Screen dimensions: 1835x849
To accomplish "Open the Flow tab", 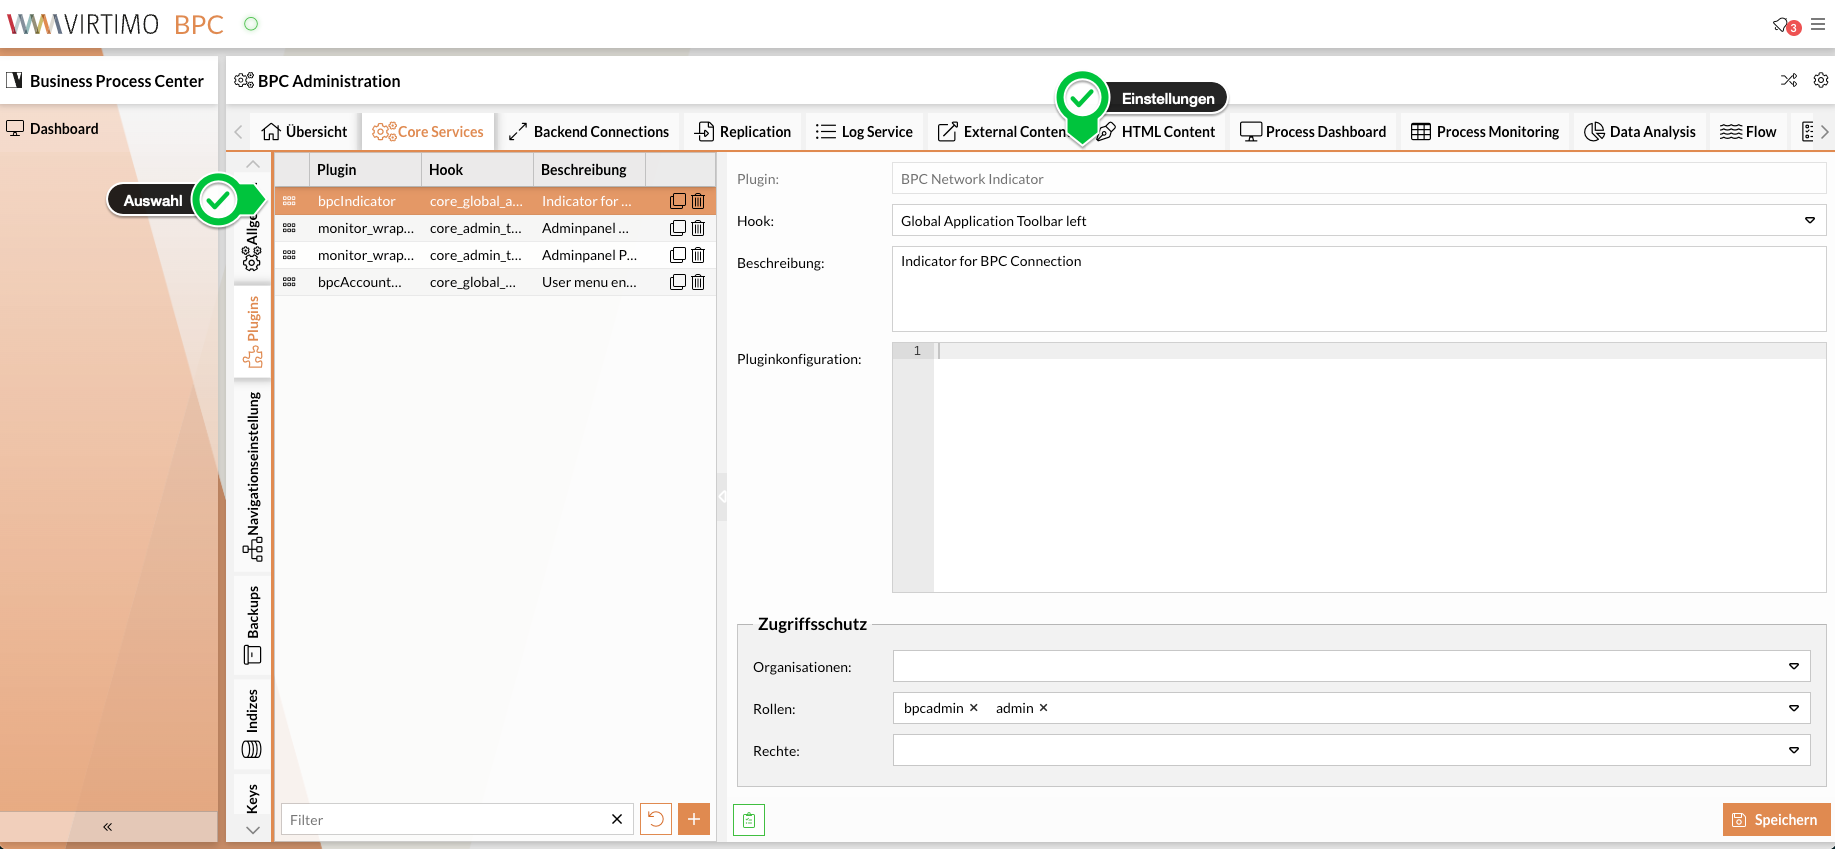I will [x=1748, y=131].
